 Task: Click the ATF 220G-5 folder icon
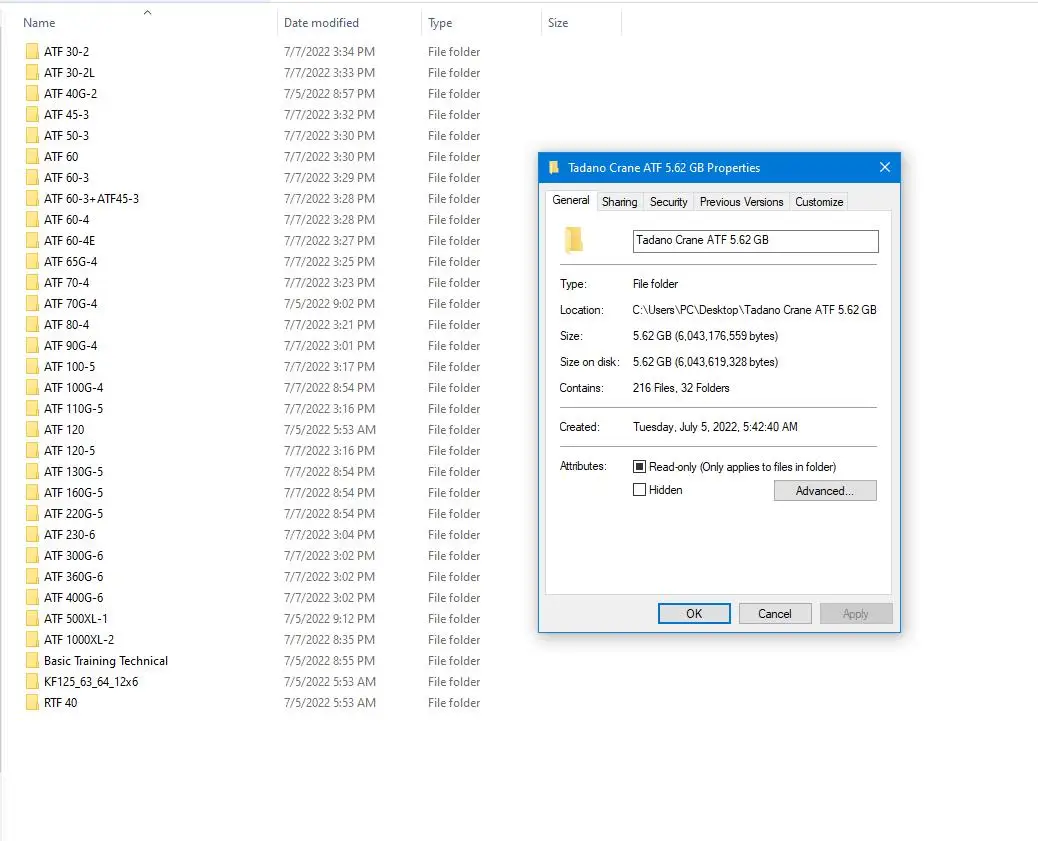click(32, 514)
